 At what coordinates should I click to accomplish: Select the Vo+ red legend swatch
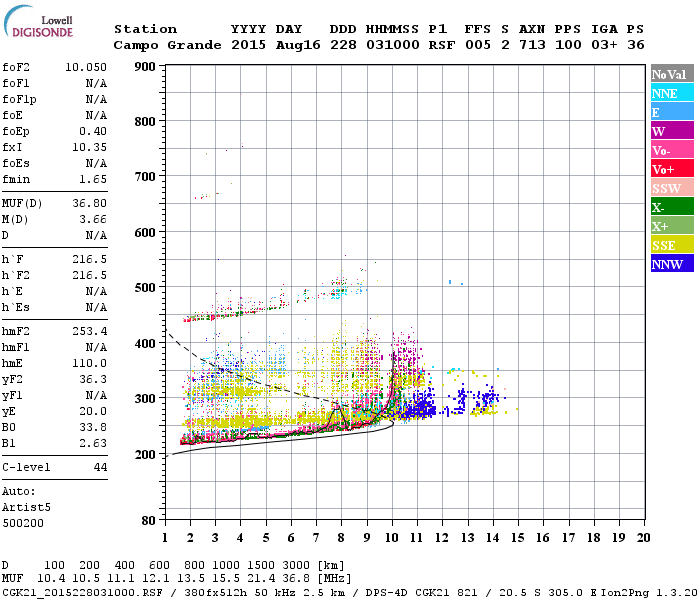point(672,169)
